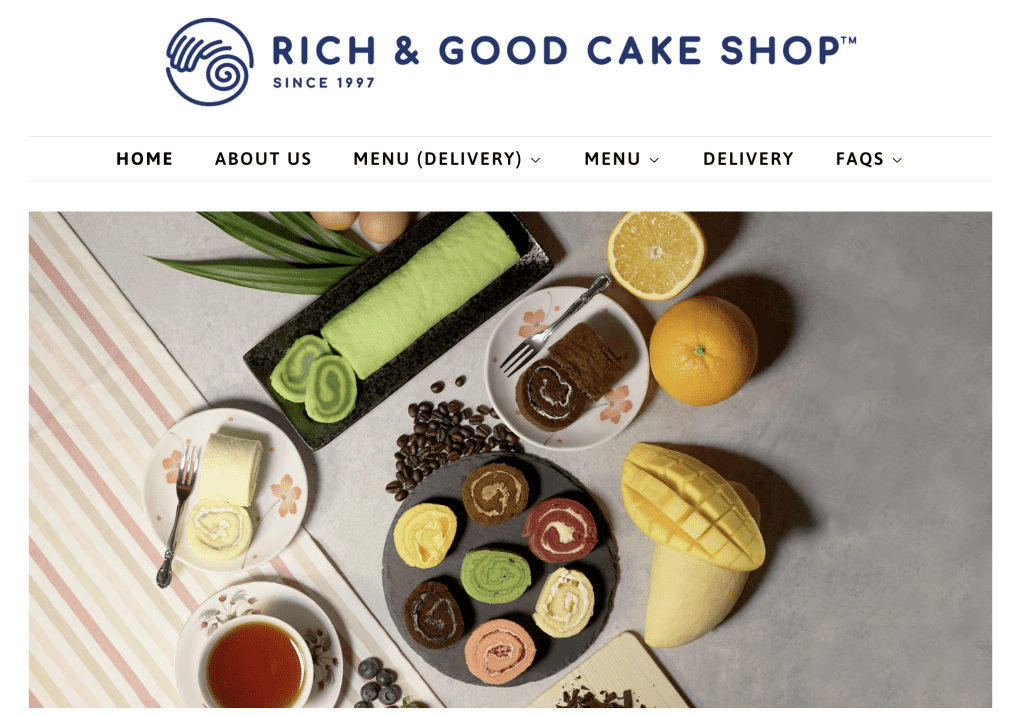
Task: Go to ABOUT US page
Action: [263, 159]
